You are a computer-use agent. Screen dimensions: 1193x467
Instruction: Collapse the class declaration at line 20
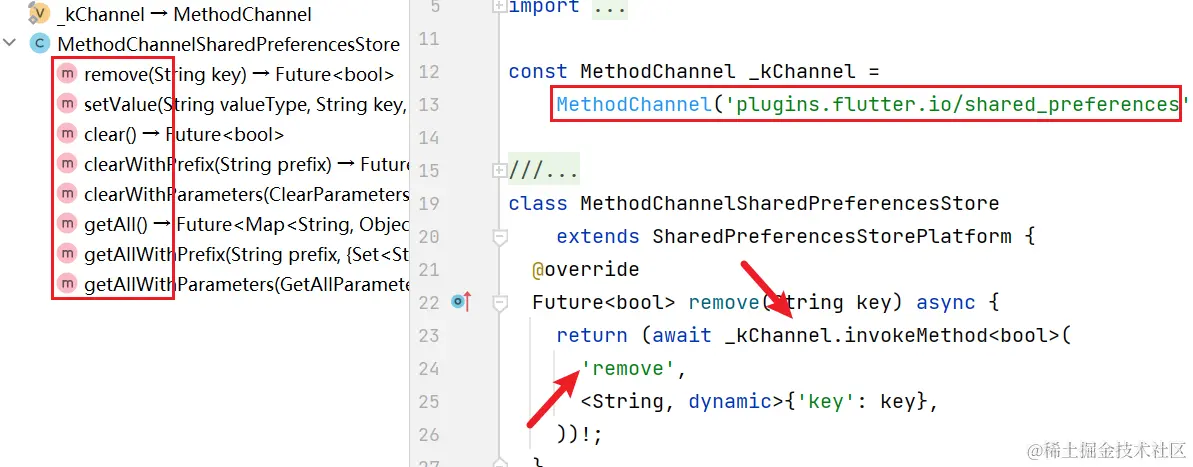click(x=500, y=238)
